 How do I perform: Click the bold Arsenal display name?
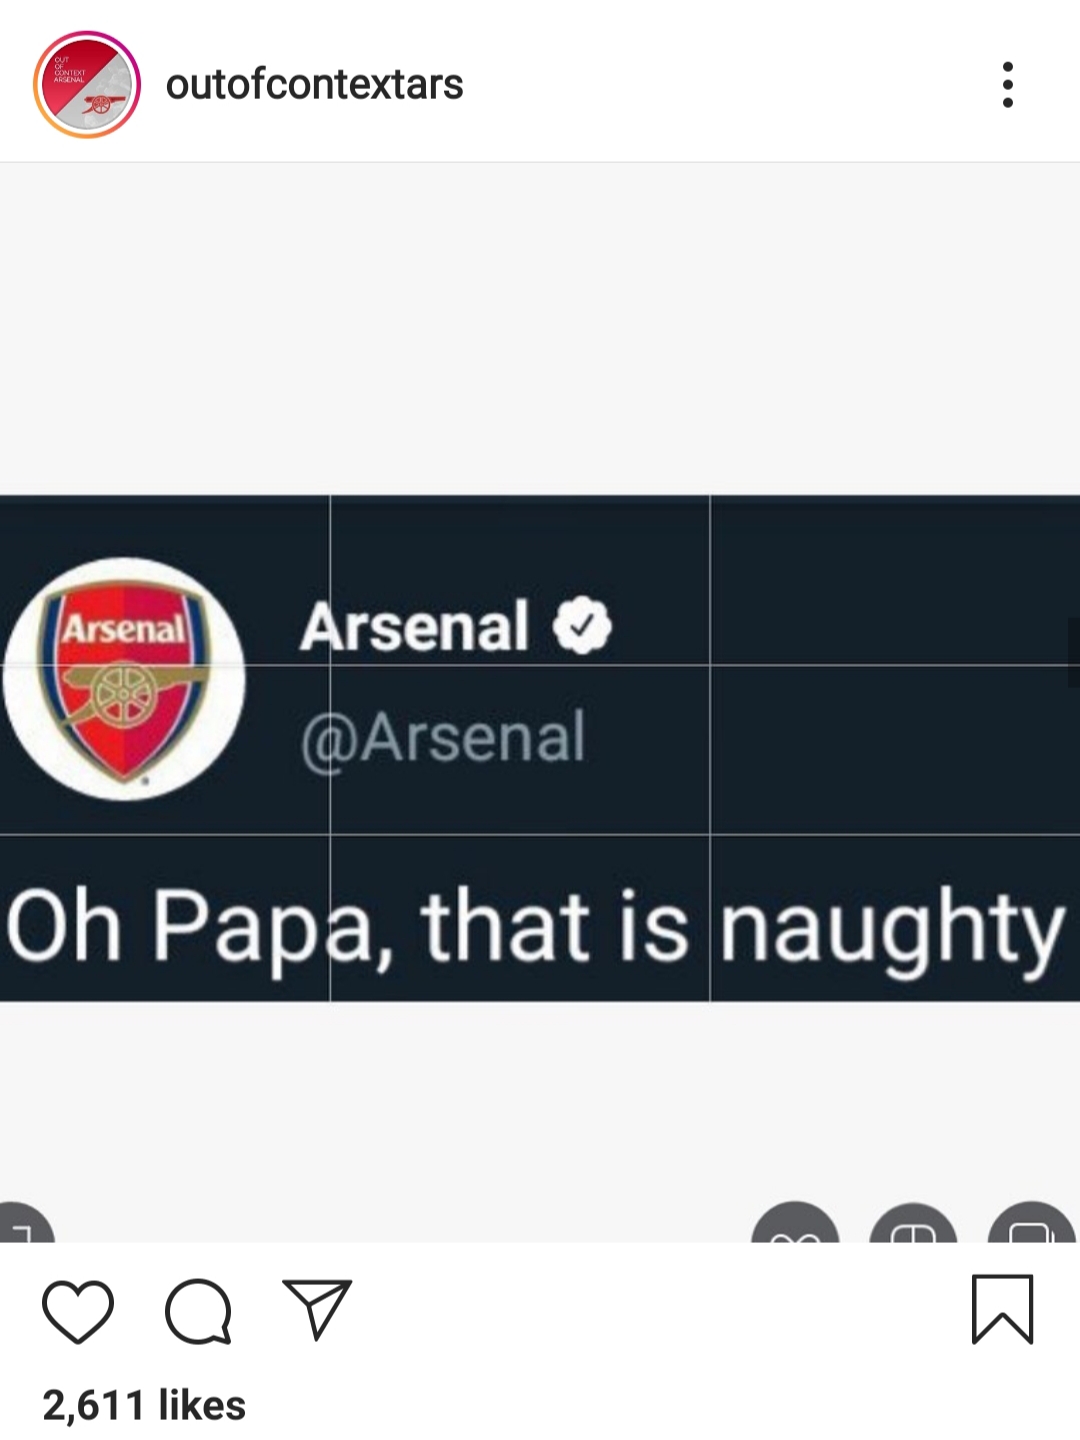pyautogui.click(x=414, y=626)
